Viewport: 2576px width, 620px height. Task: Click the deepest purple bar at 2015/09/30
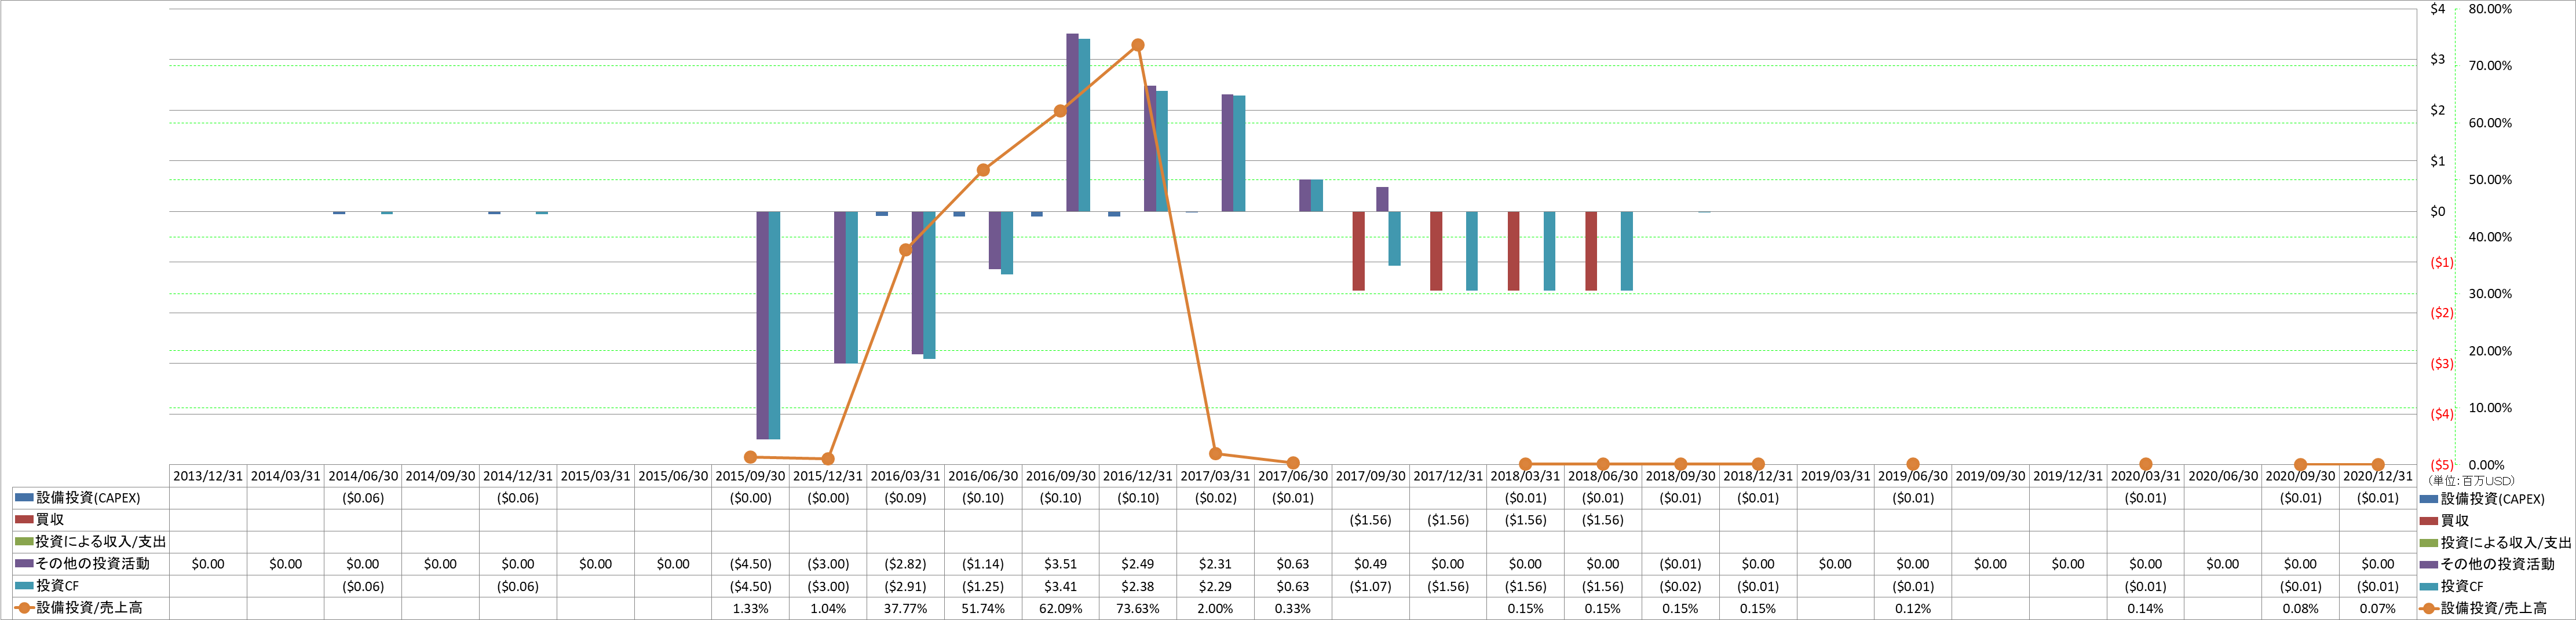[x=762, y=325]
